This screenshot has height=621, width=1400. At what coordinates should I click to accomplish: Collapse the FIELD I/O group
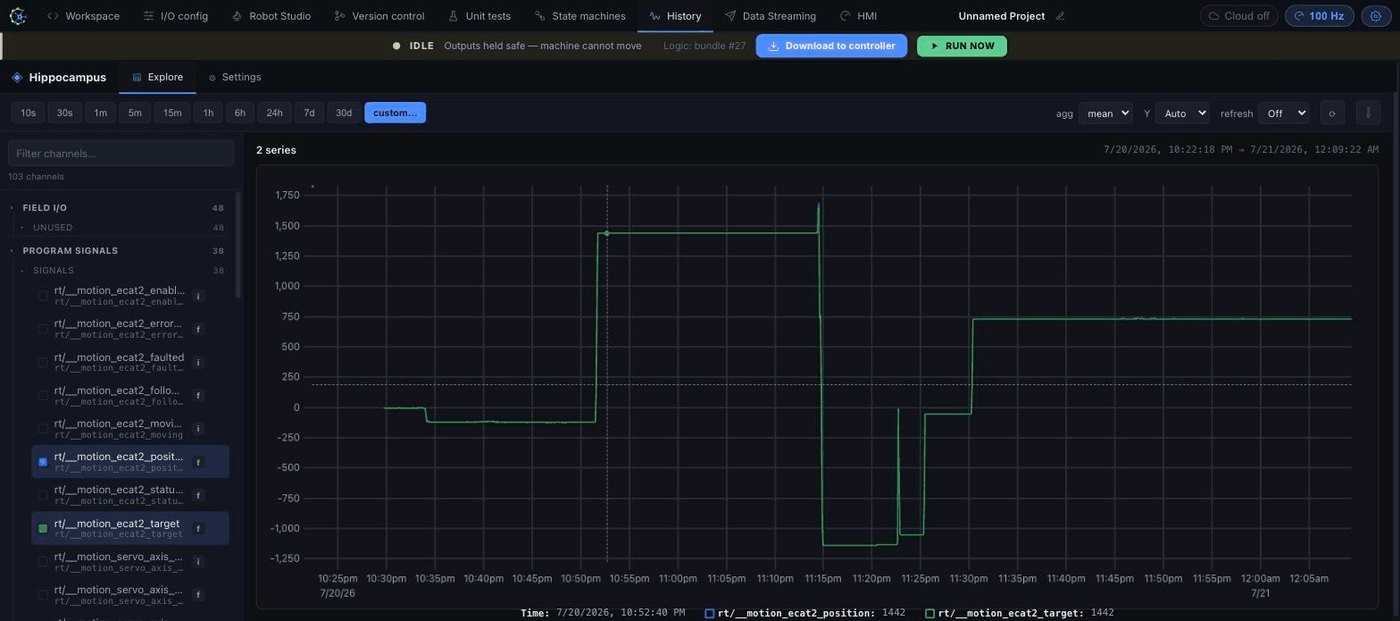117,208
